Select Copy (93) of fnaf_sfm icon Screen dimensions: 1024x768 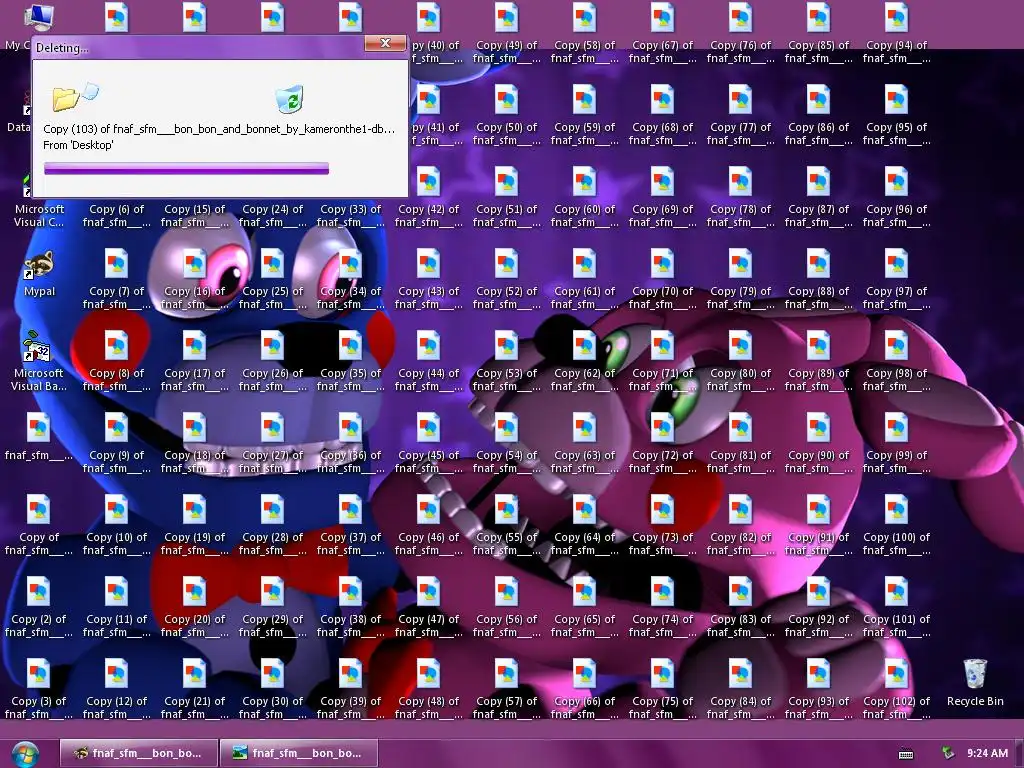pyautogui.click(x=818, y=689)
